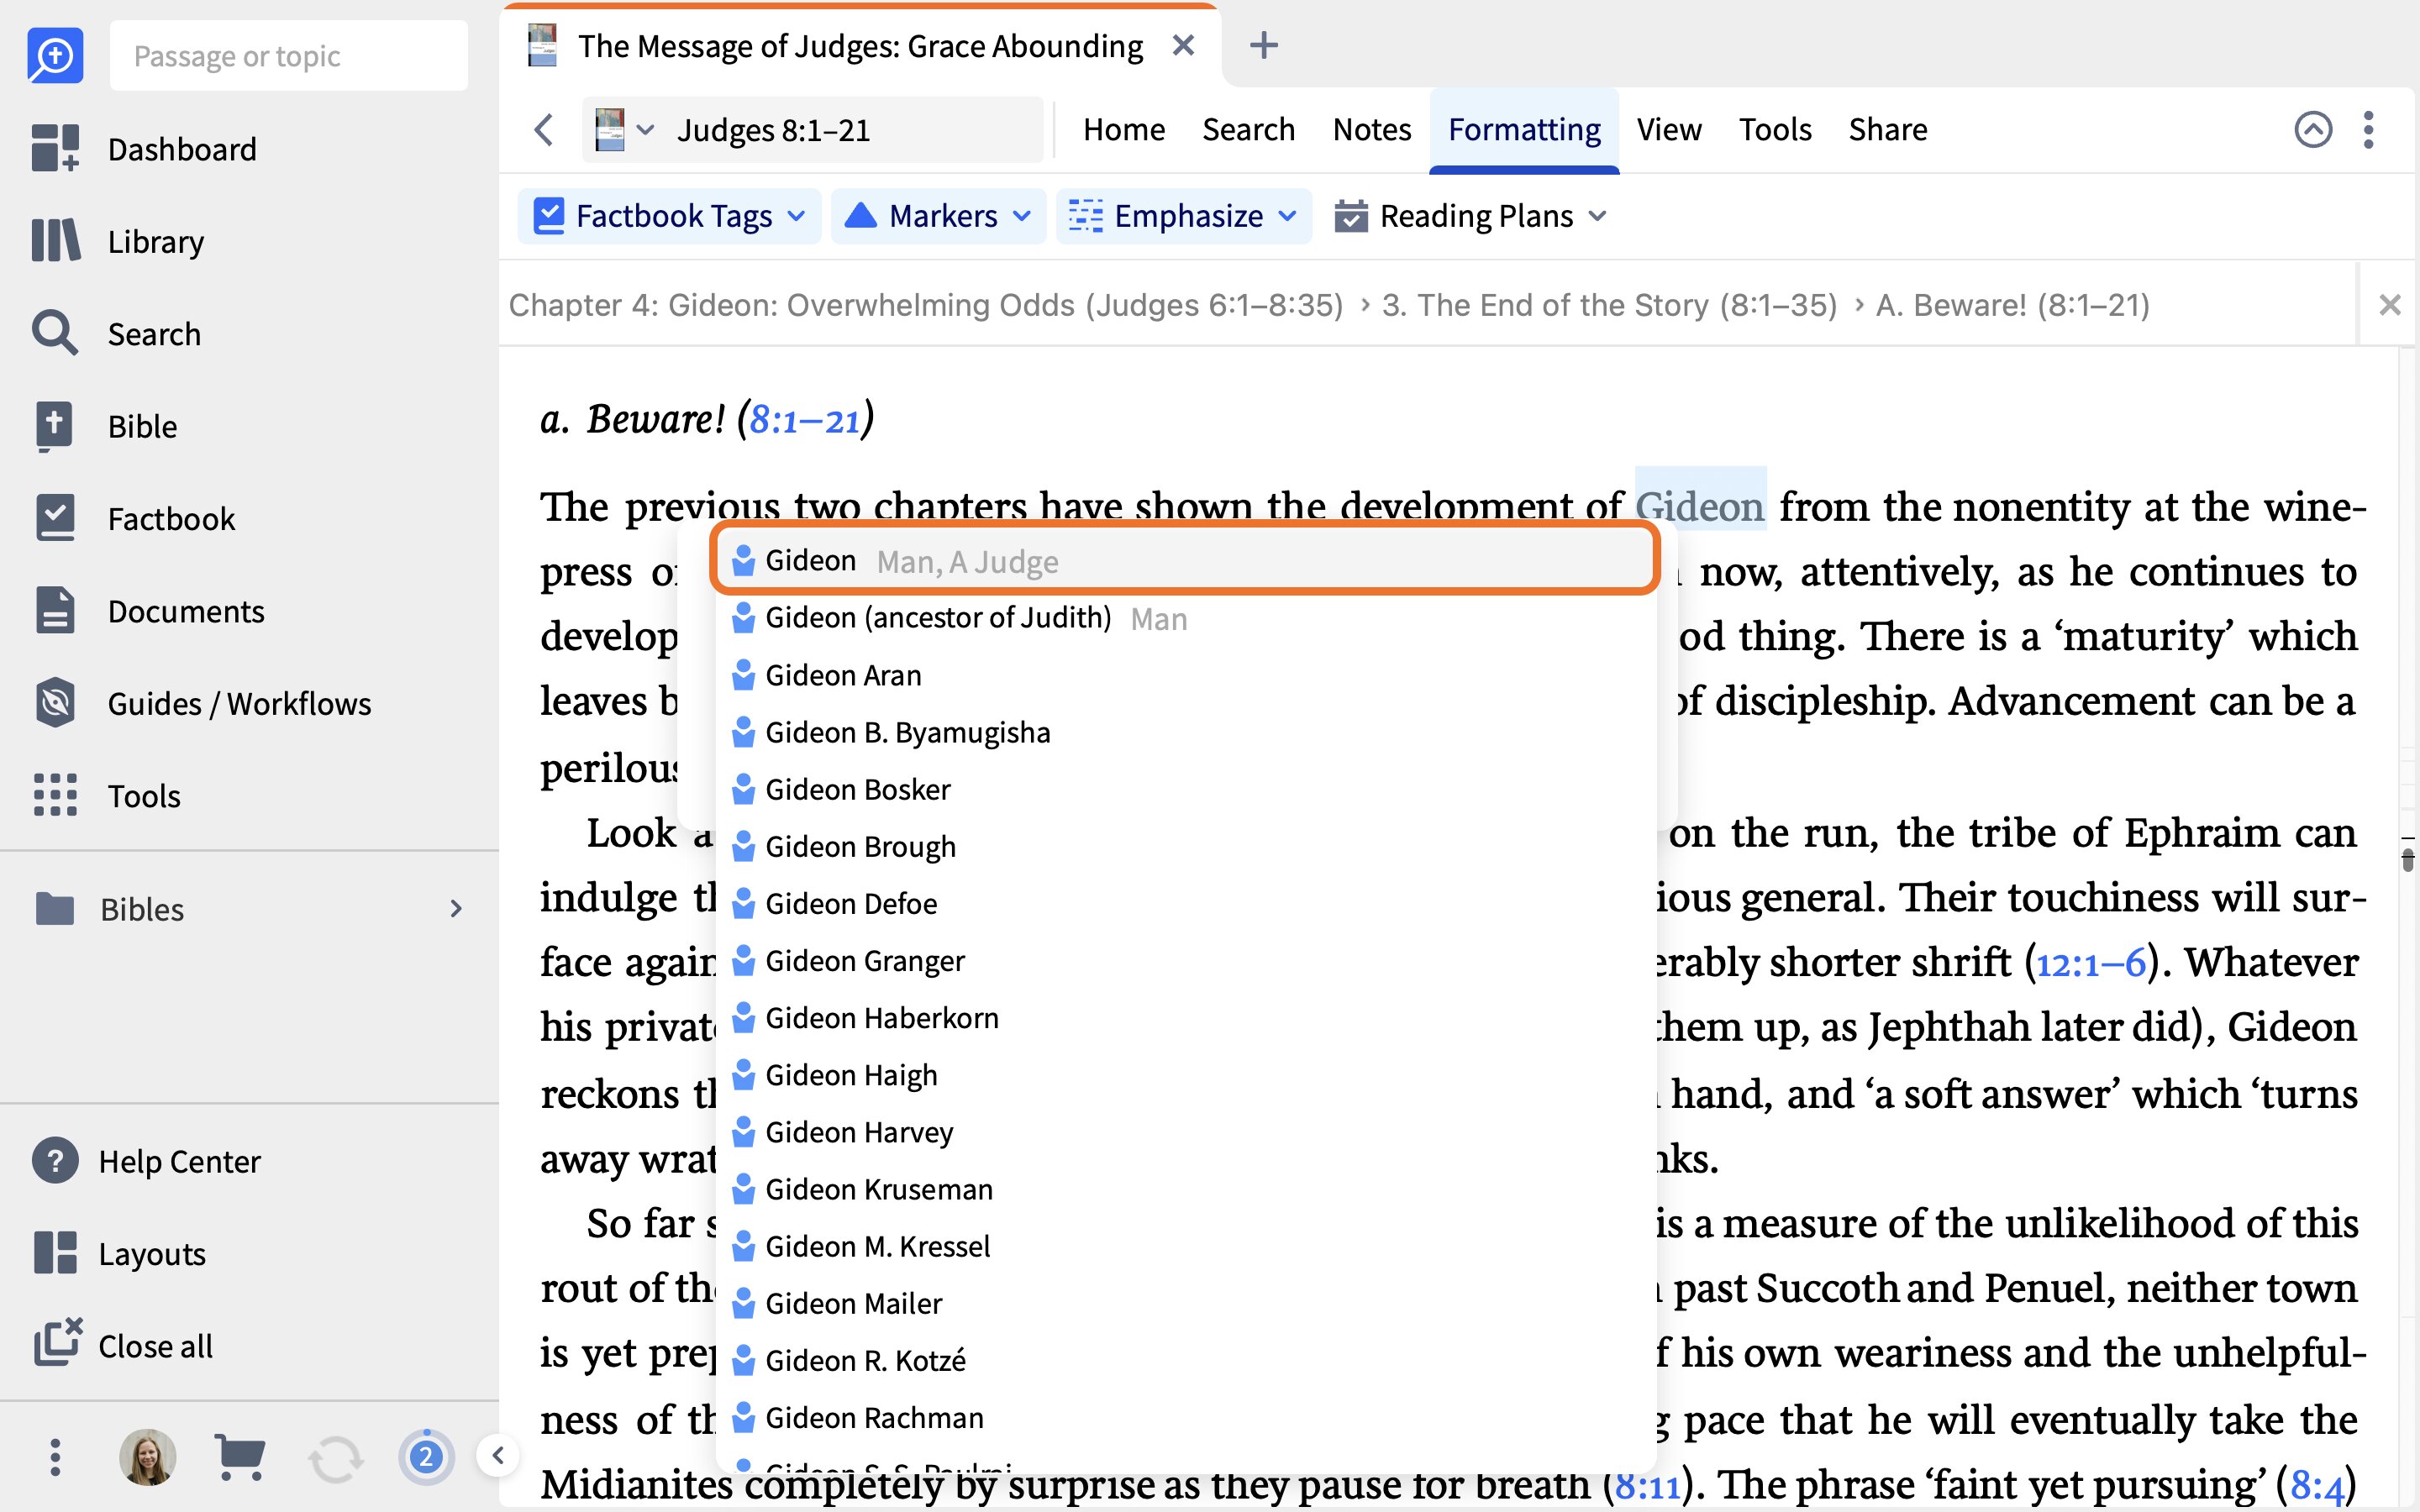Click the sync refresh icon
2420x1512 pixels.
click(335, 1459)
